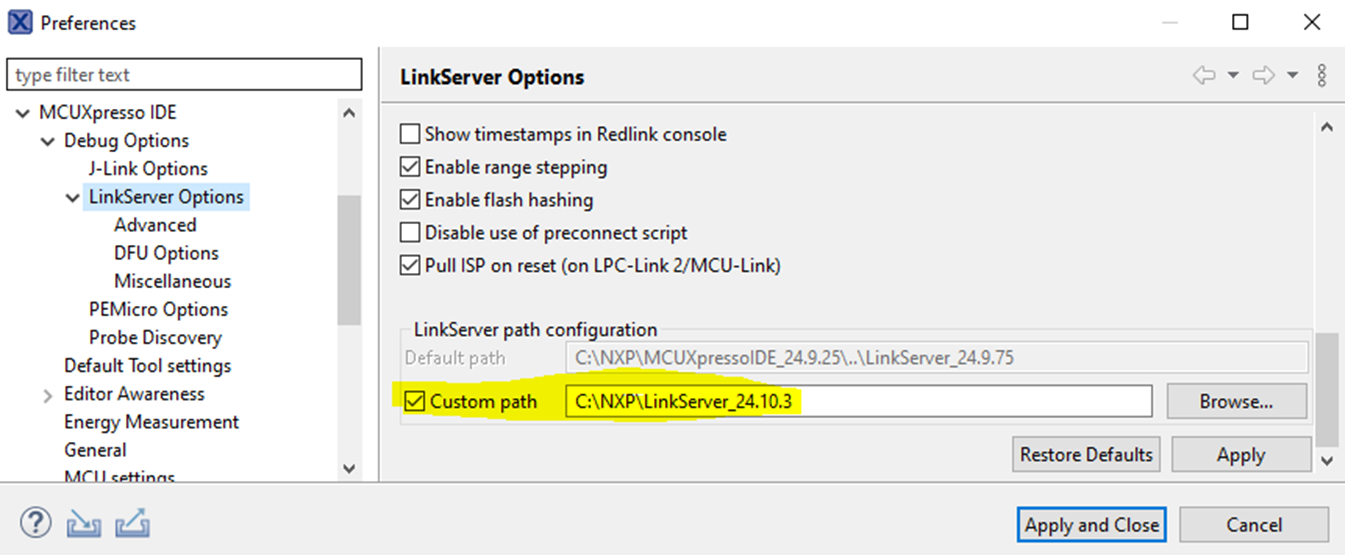Click the import preferences icon
The image size is (1345, 555).
82,523
